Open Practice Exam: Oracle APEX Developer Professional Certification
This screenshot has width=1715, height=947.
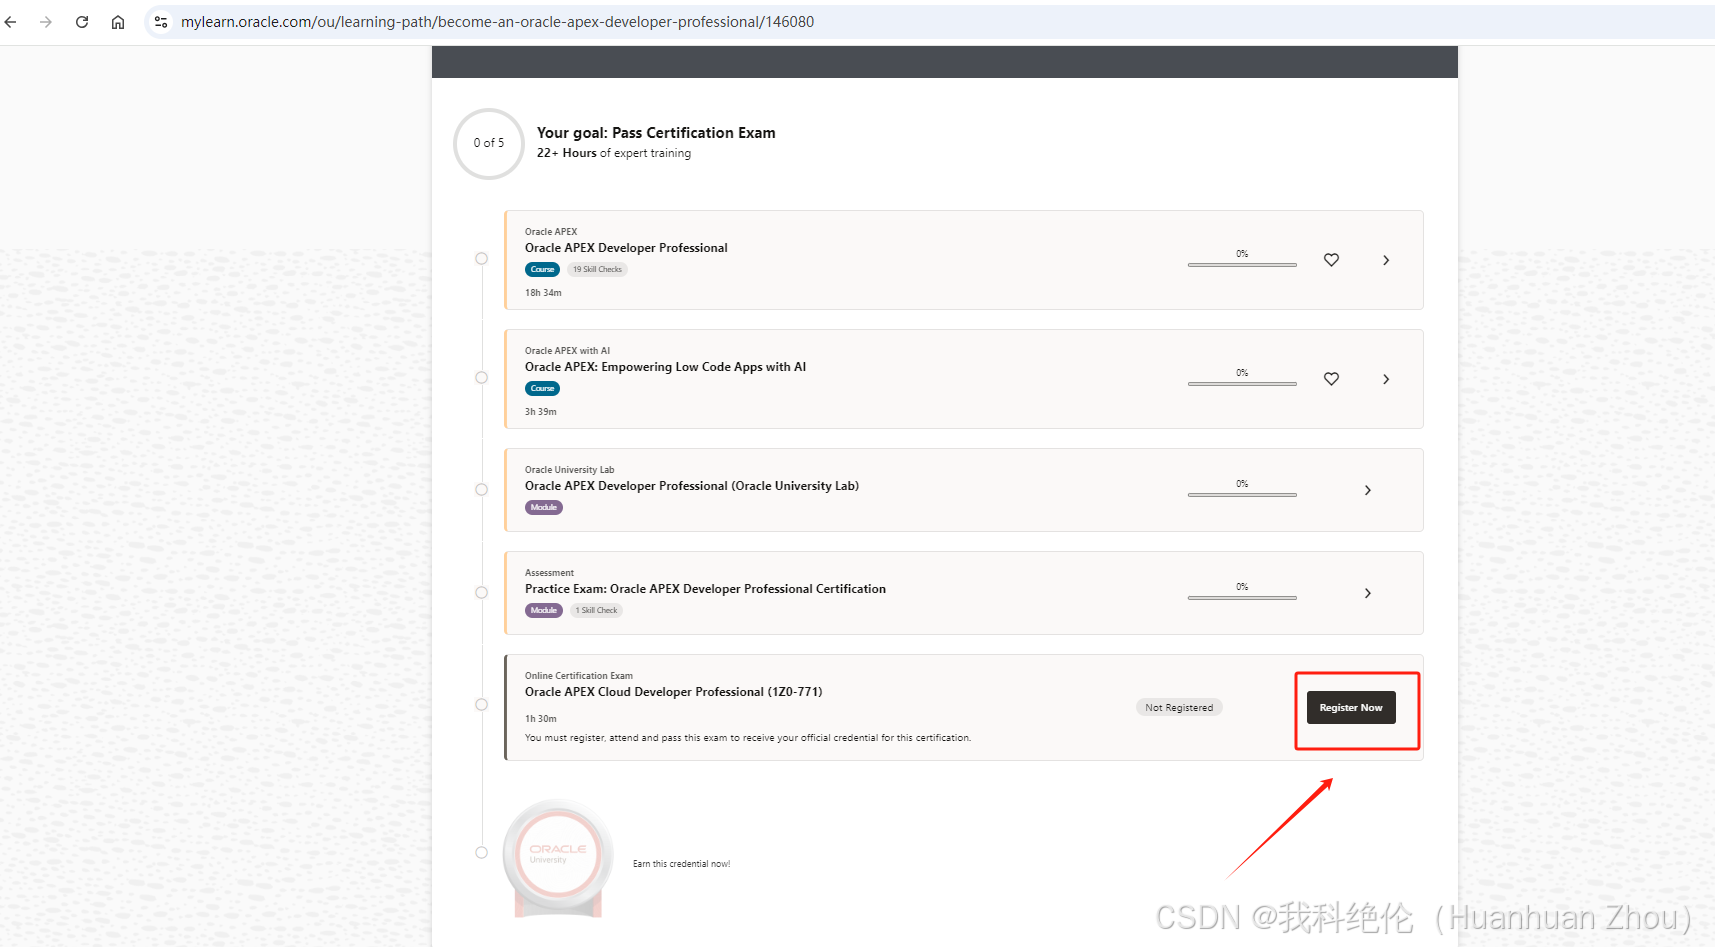705,589
